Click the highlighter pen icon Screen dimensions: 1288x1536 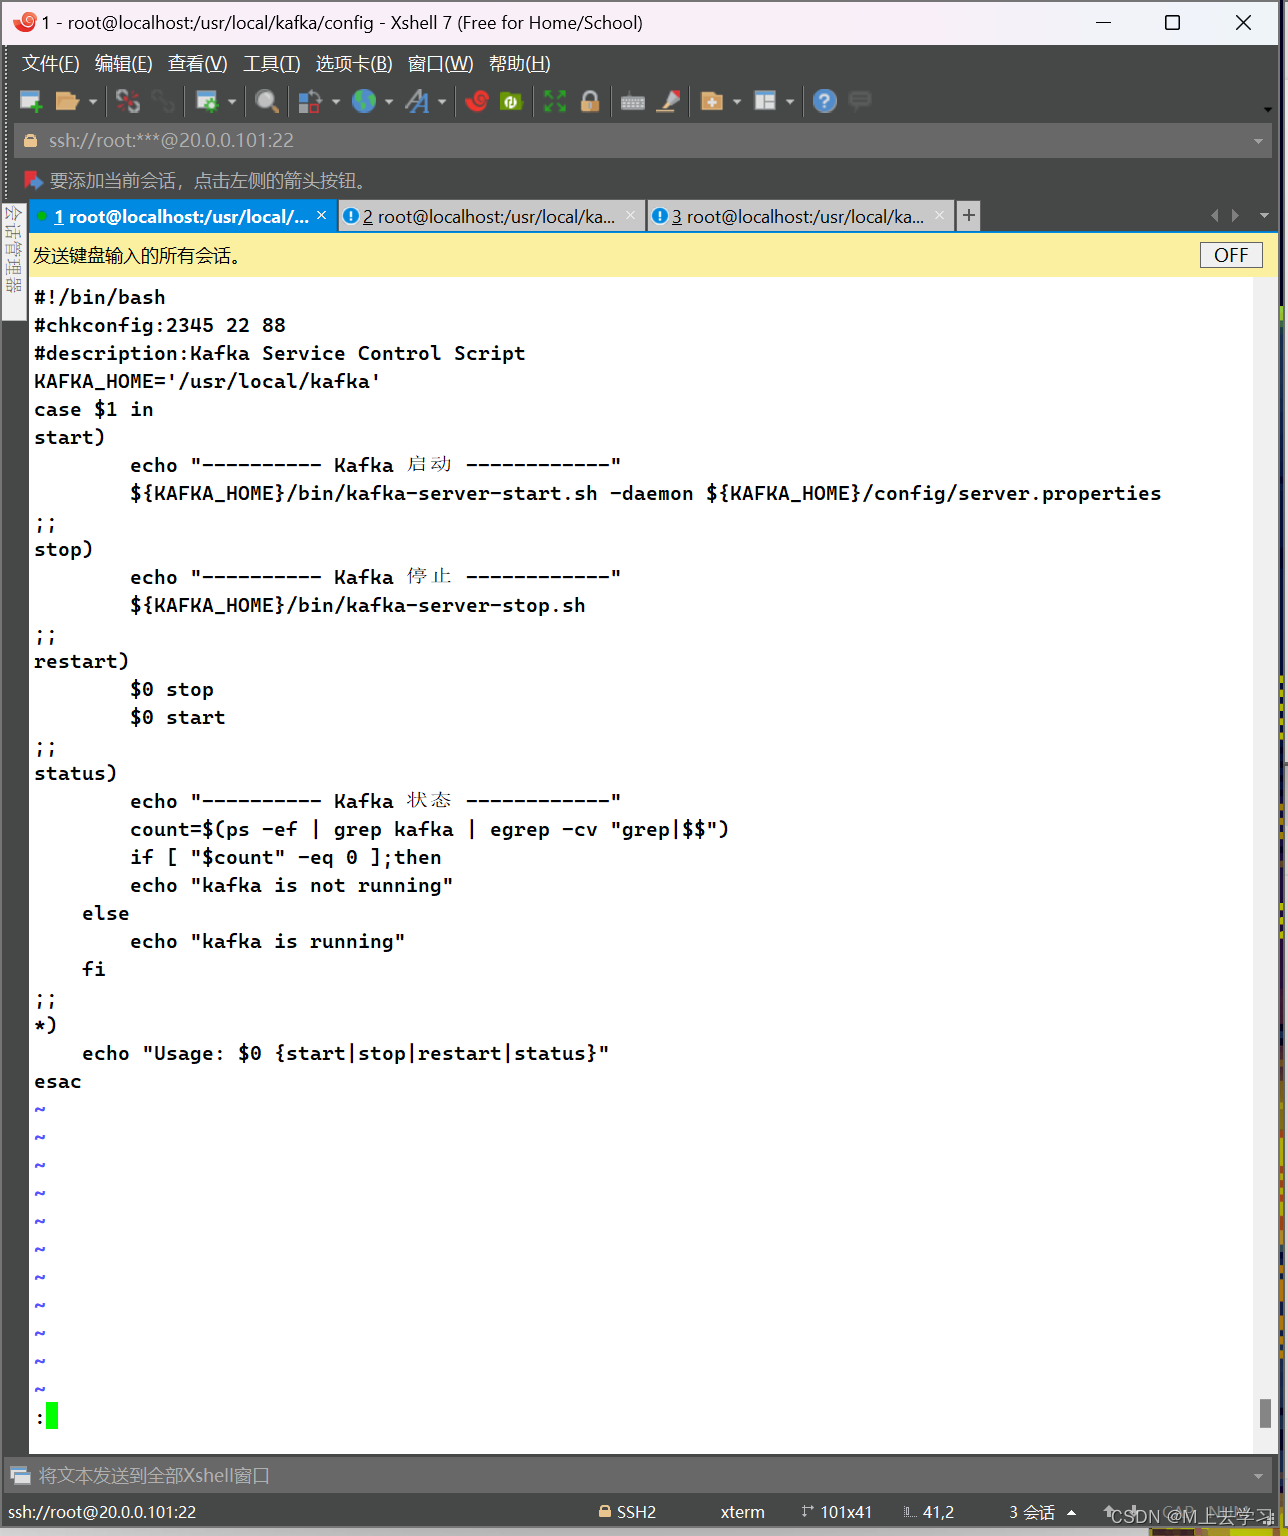[x=668, y=101]
